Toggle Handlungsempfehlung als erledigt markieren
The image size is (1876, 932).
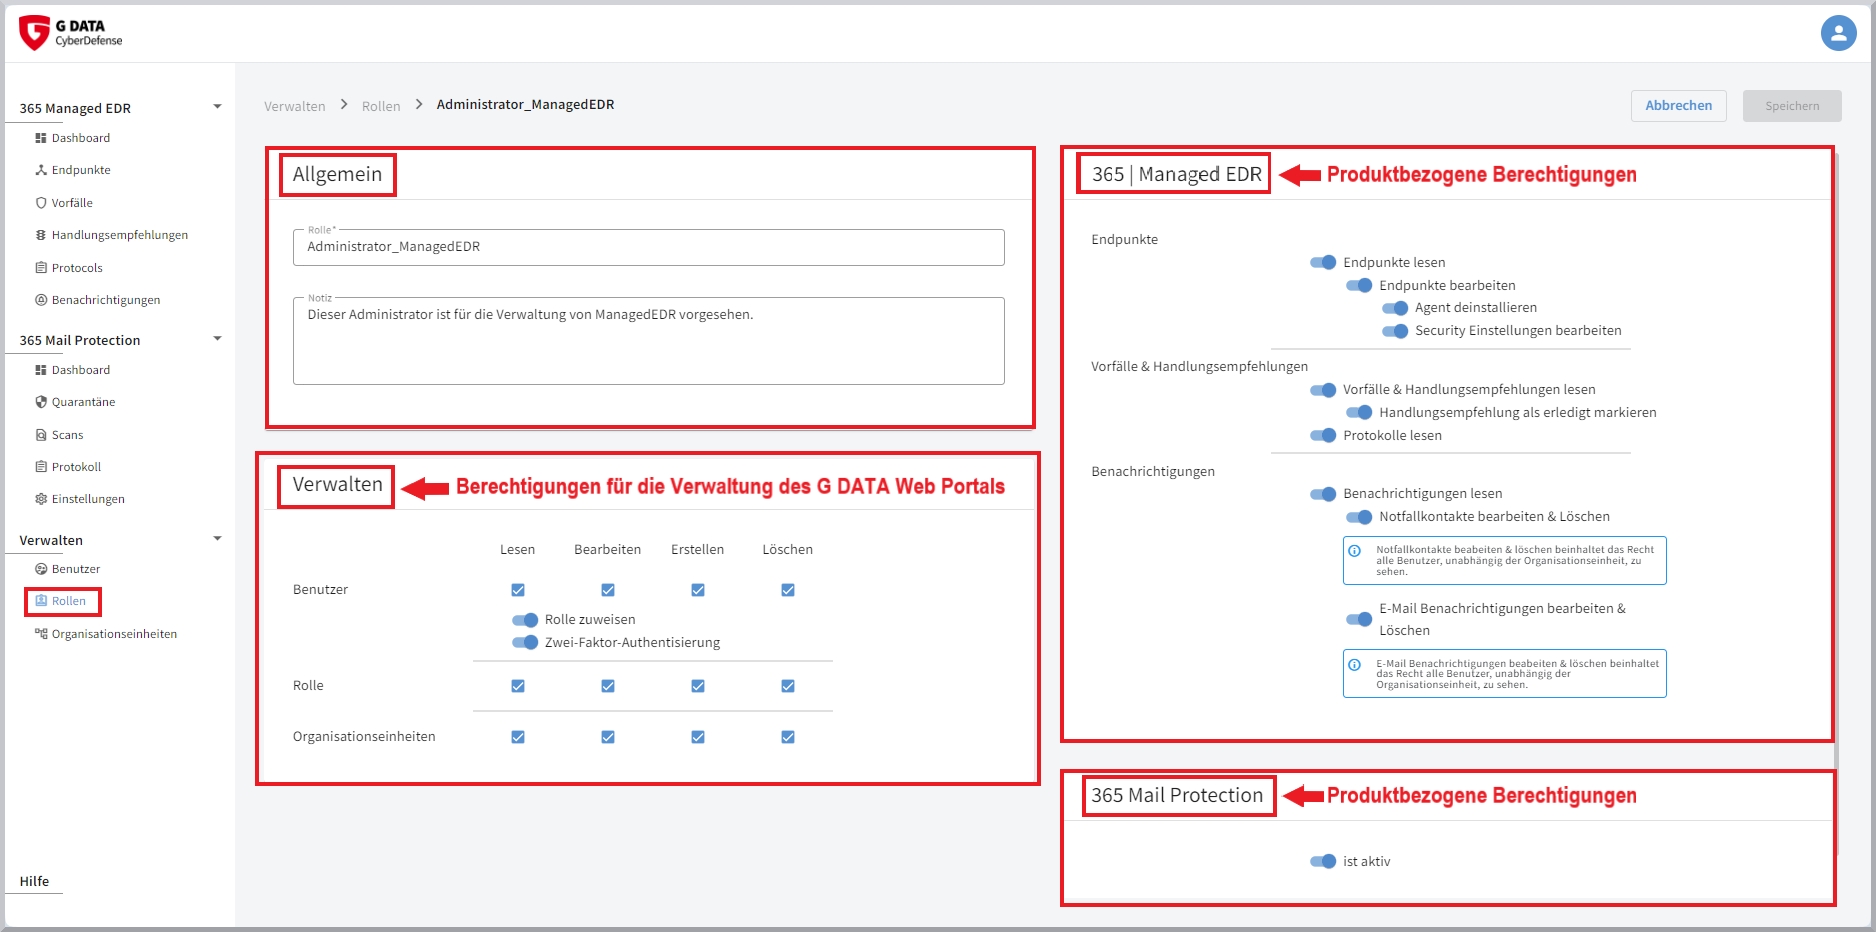pos(1359,412)
